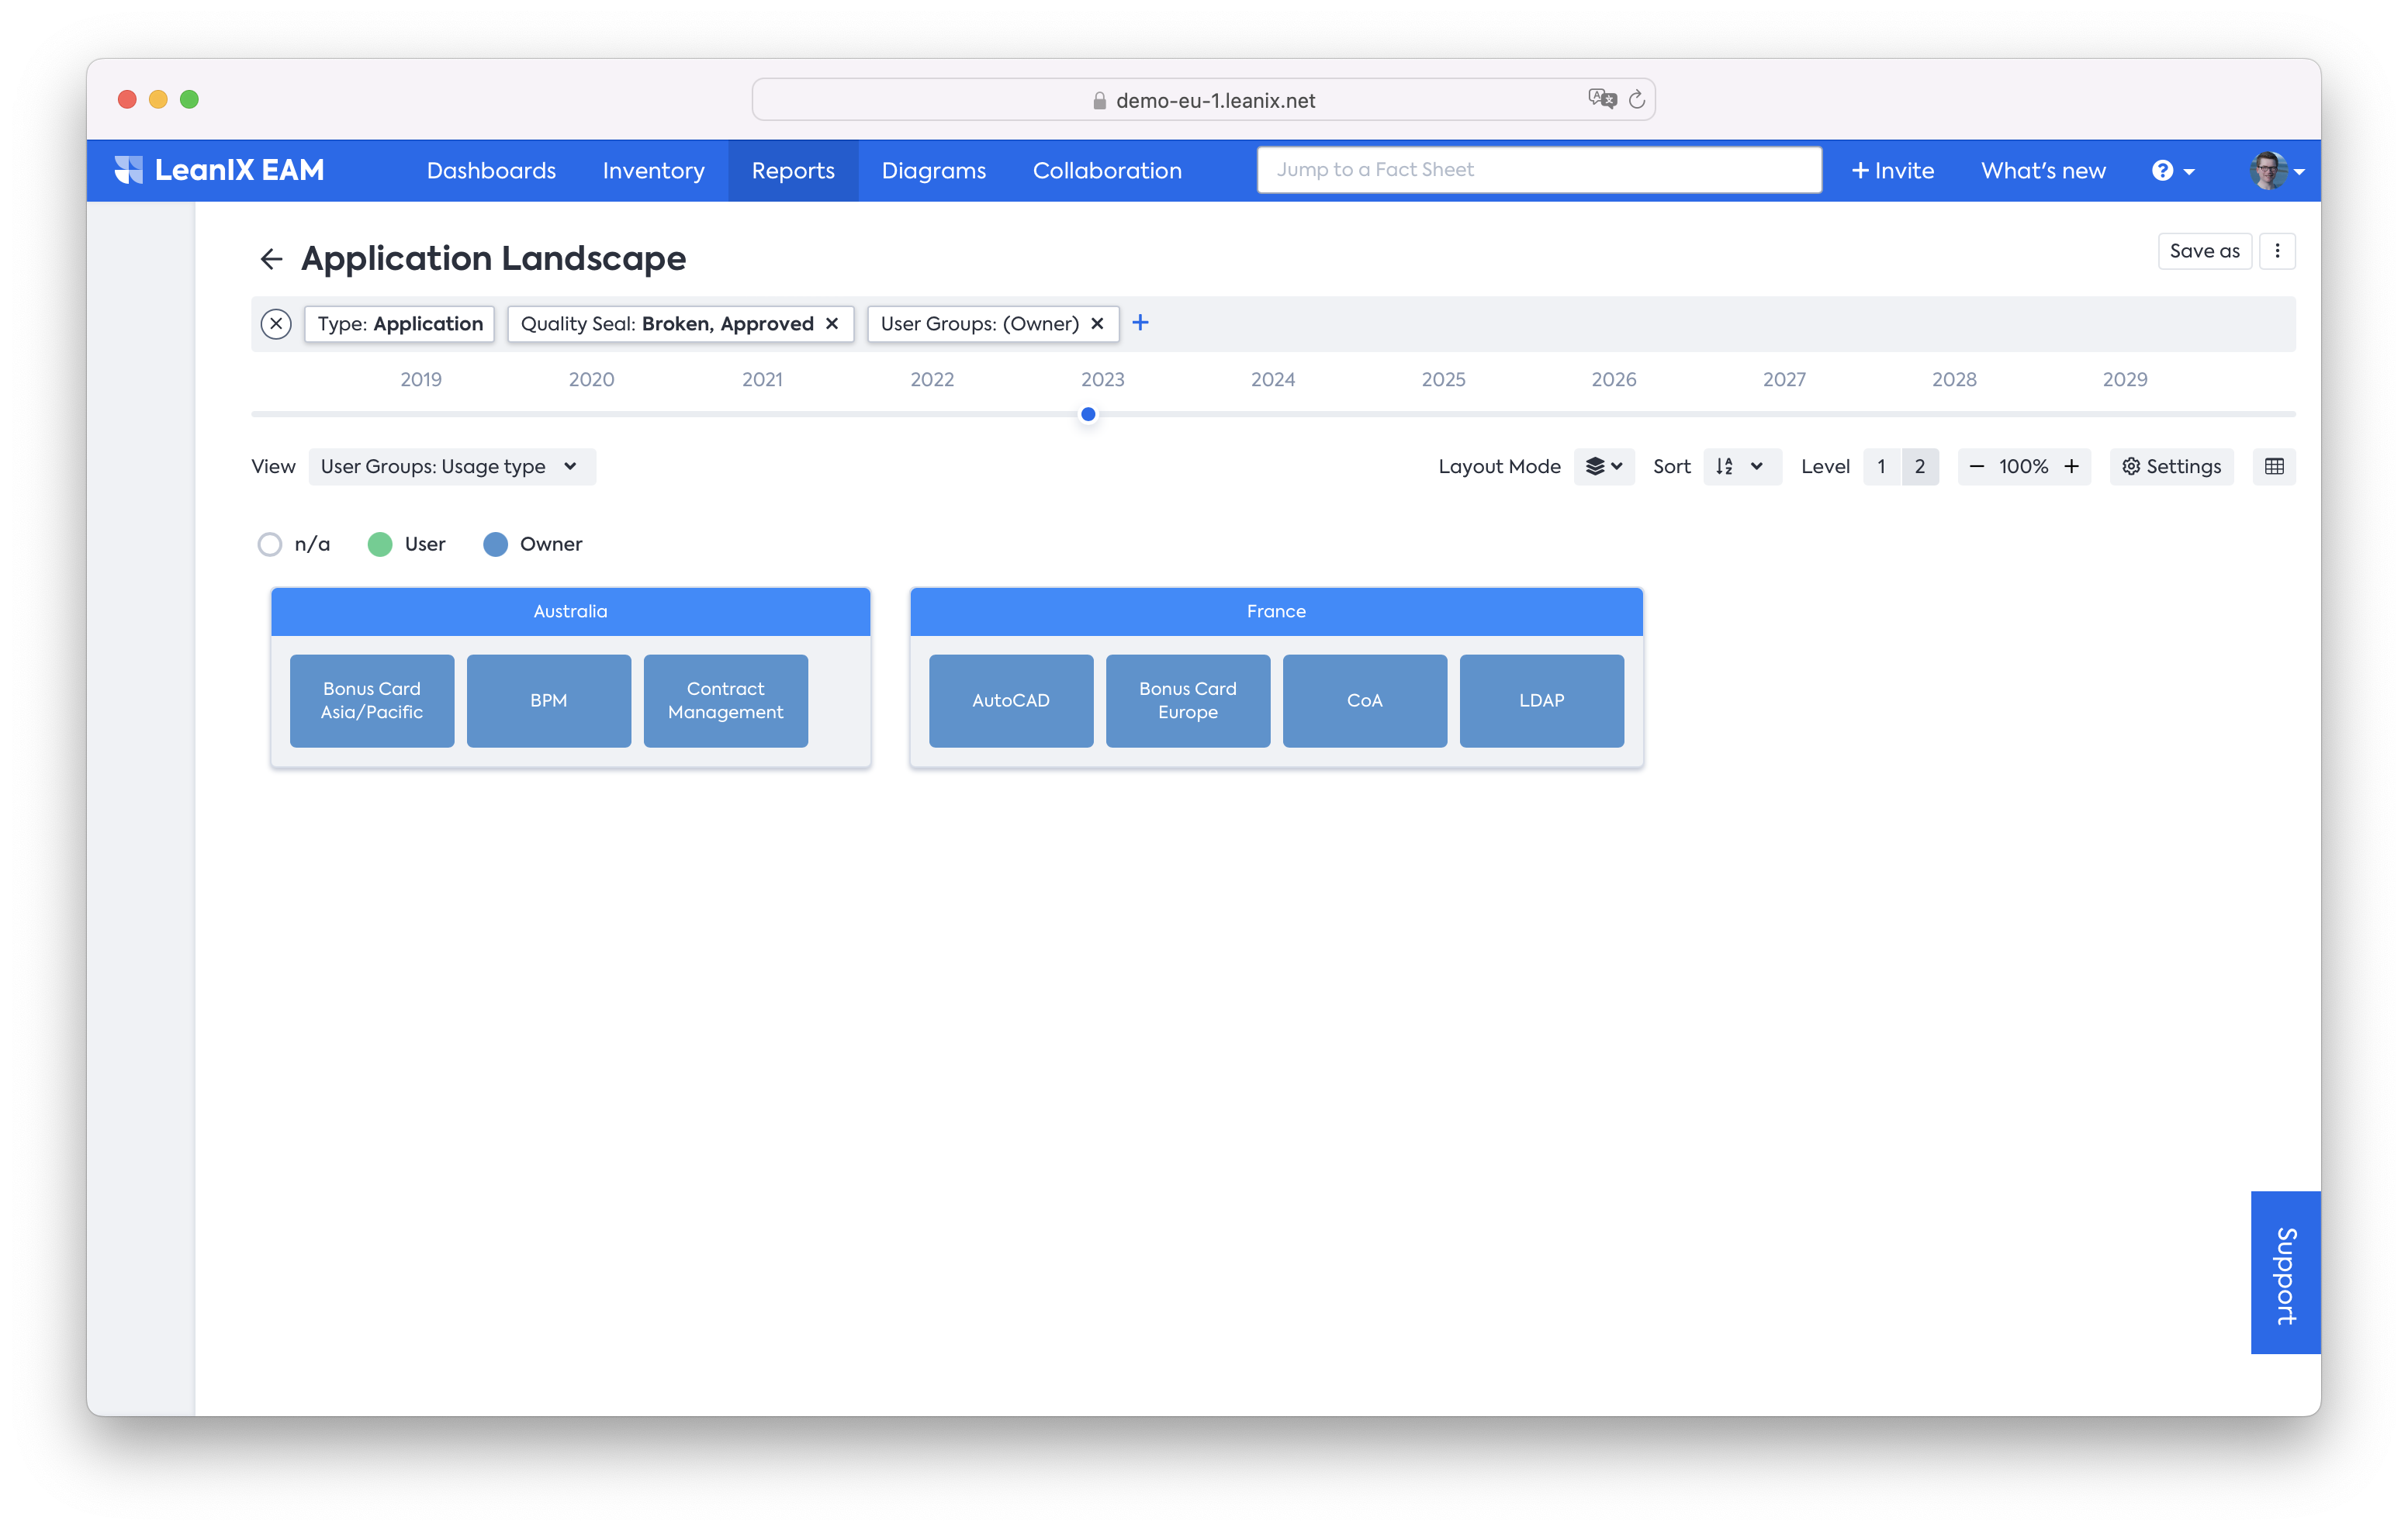This screenshot has height=1531, width=2408.
Task: Remove the User Groups filter
Action: coord(1097,324)
